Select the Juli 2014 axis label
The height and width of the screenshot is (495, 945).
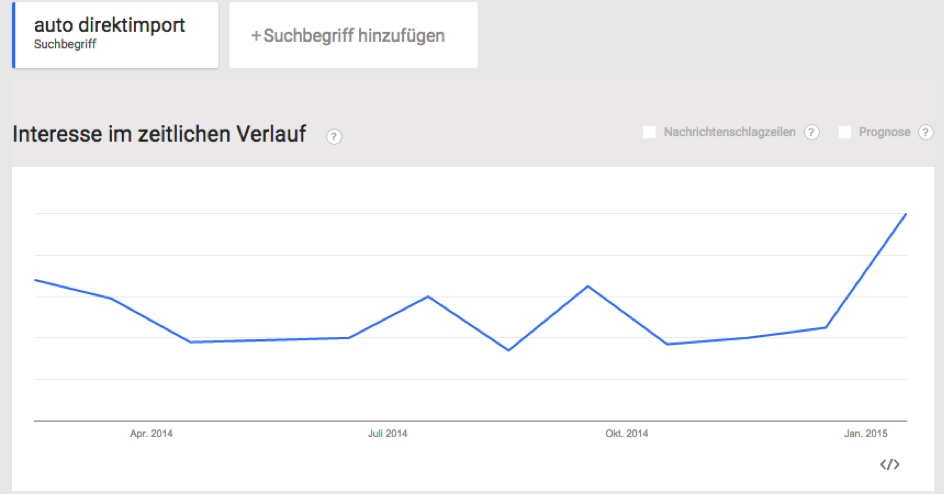pos(388,434)
